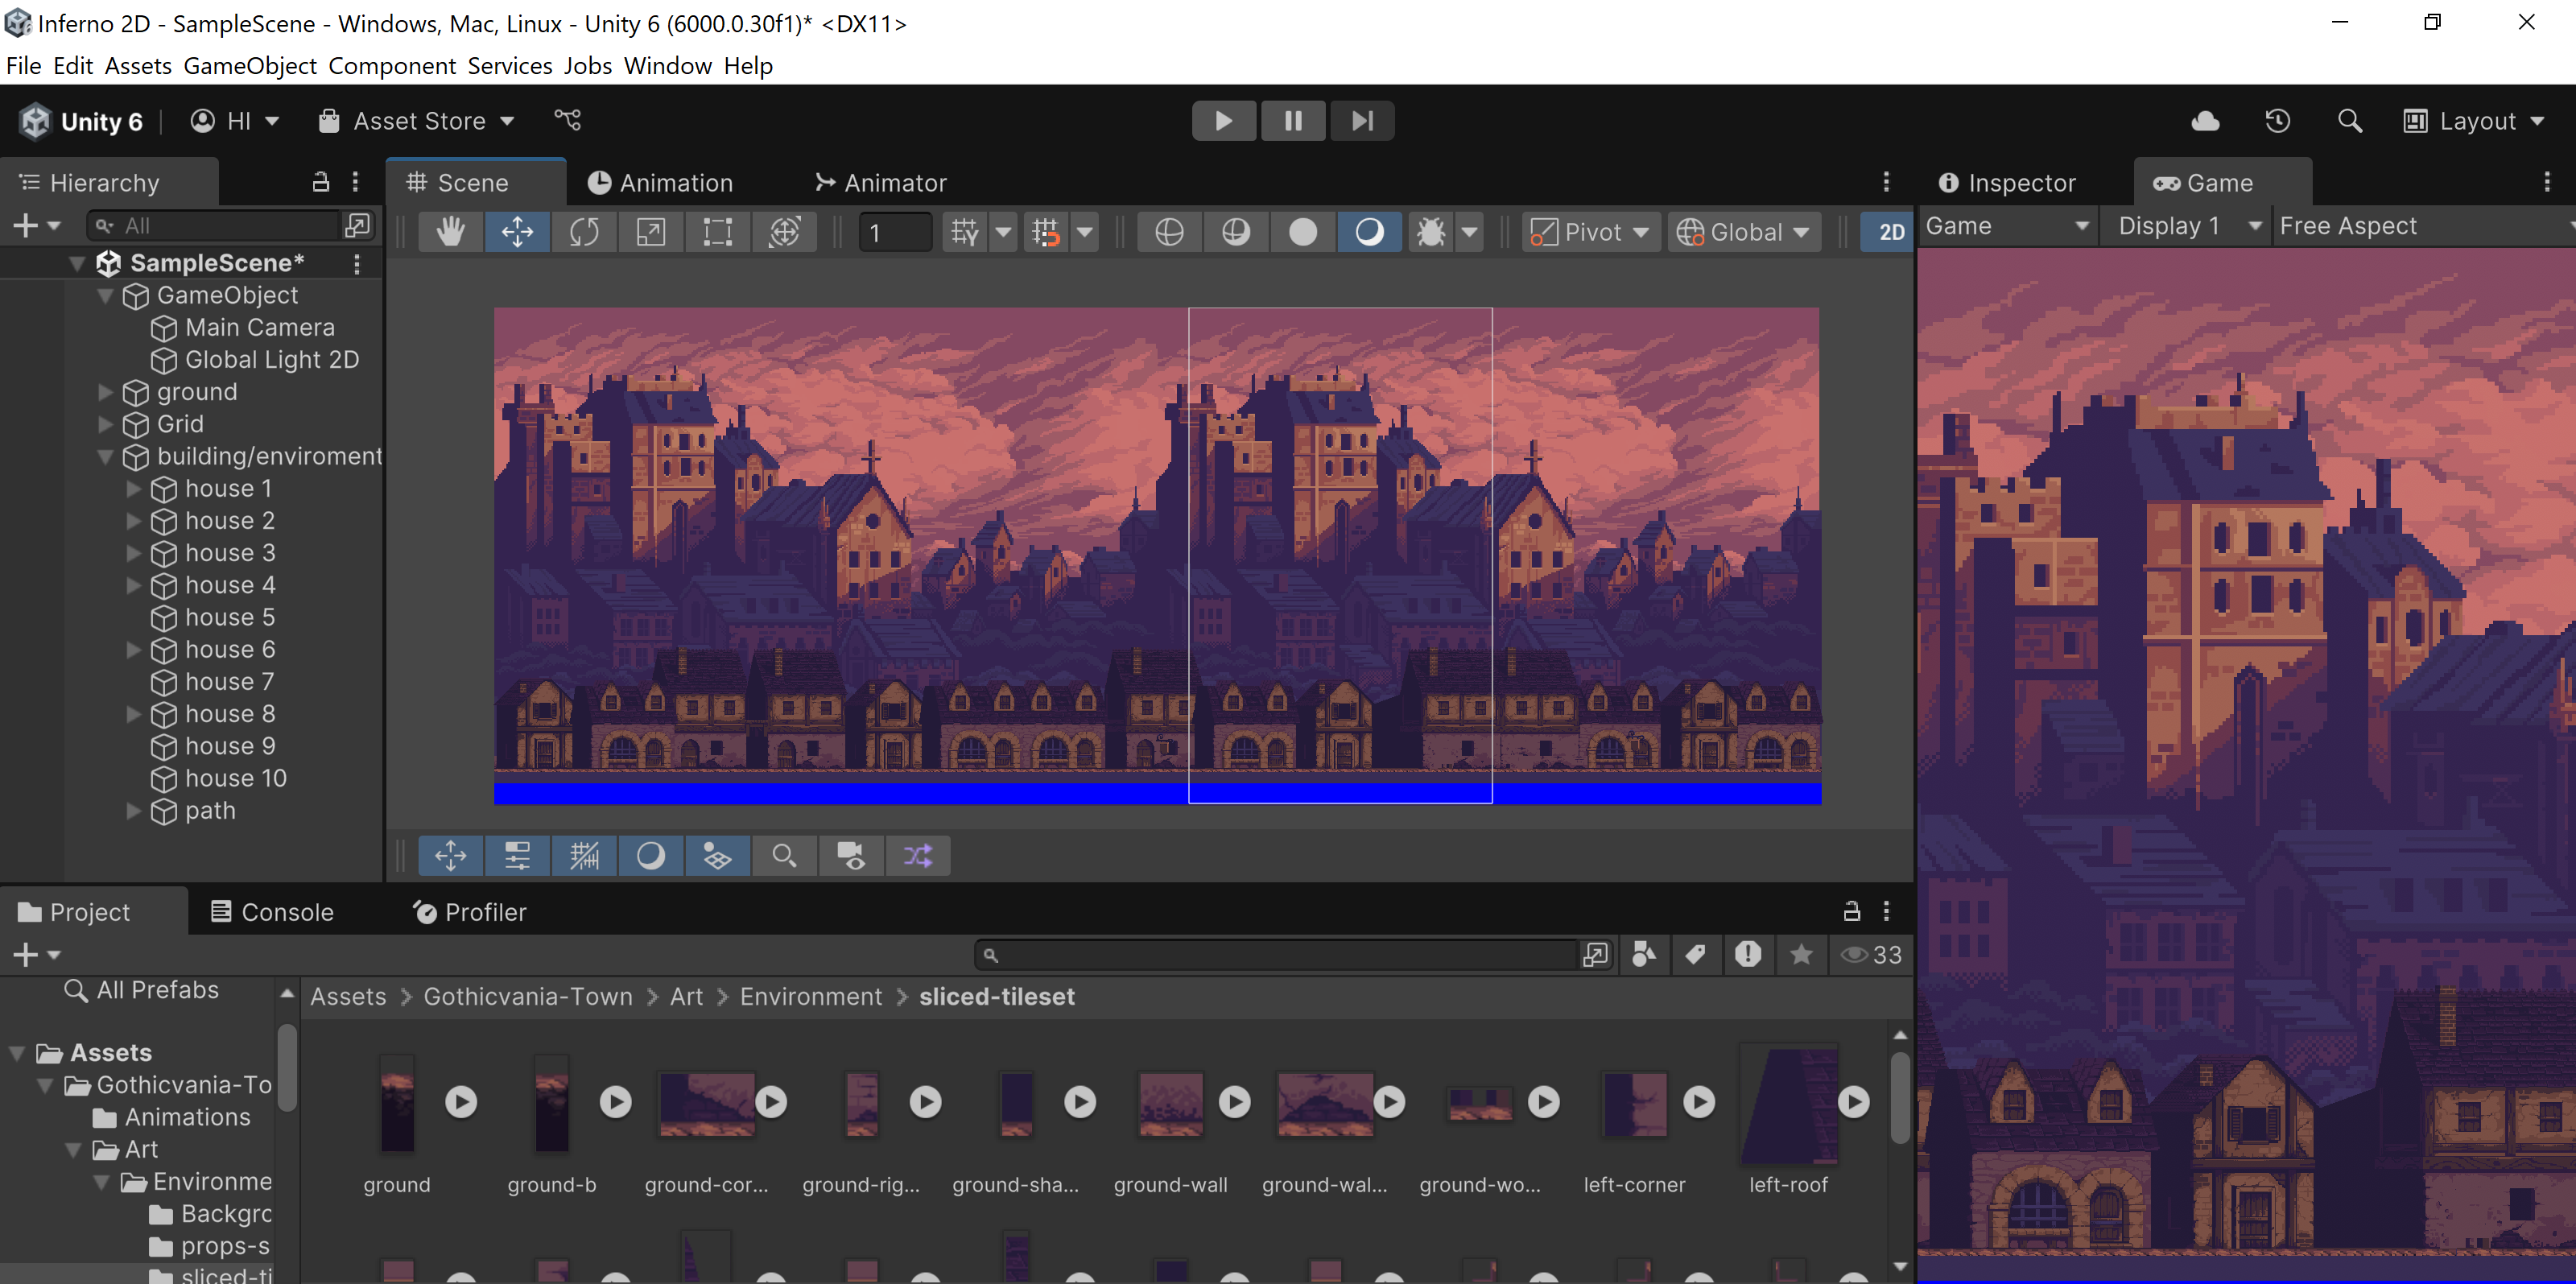
Task: Open the Asset Store dropdown
Action: pos(416,121)
